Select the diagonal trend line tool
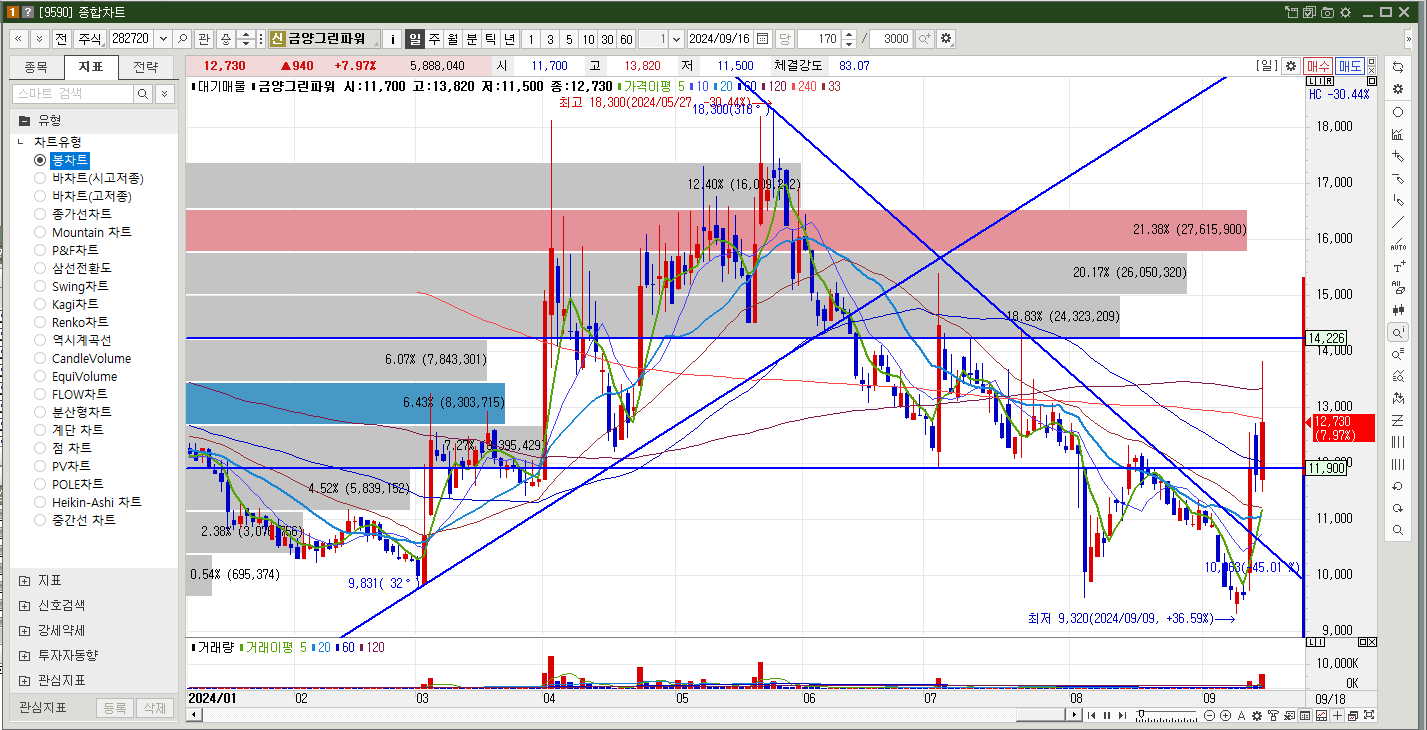The height and width of the screenshot is (730, 1427). (x=1397, y=222)
